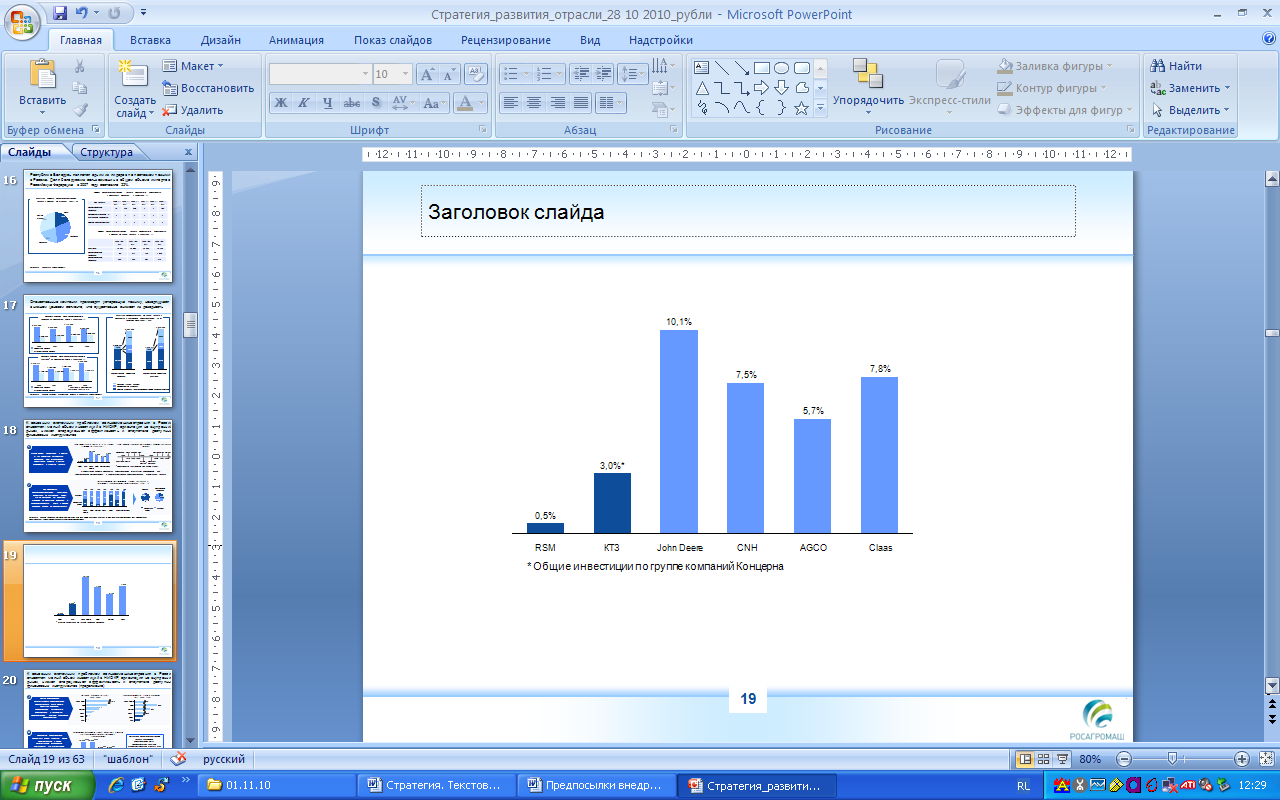Increase font size with large A

click(427, 74)
